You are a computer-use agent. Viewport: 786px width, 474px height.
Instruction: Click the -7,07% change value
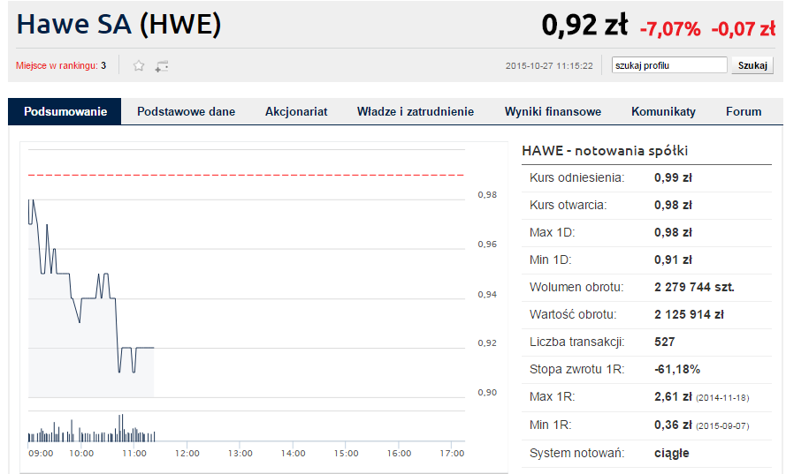click(670, 29)
